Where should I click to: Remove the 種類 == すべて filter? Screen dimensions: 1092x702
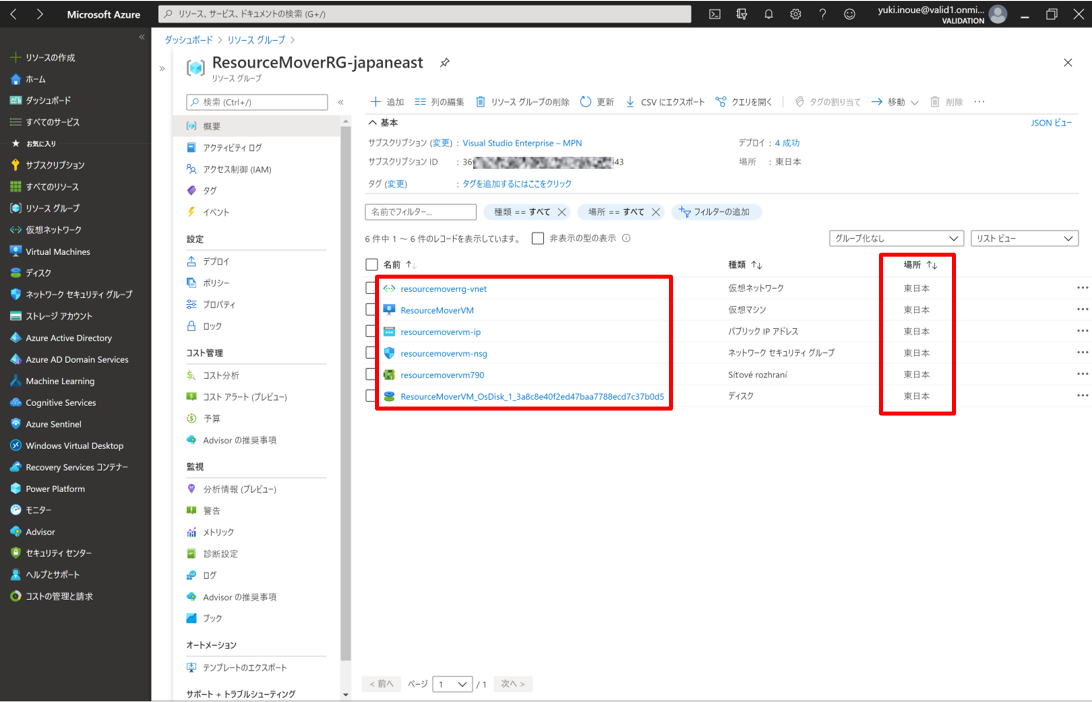[x=562, y=212]
